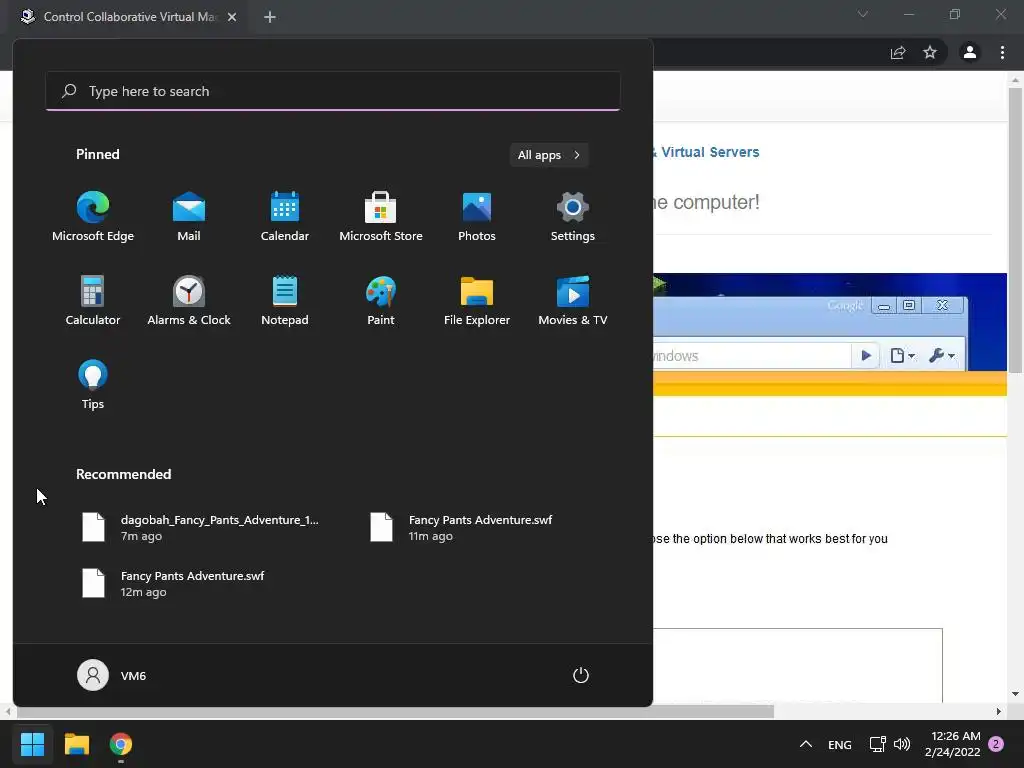Click the ENG language indicator
The height and width of the screenshot is (768, 1024).
coord(839,744)
